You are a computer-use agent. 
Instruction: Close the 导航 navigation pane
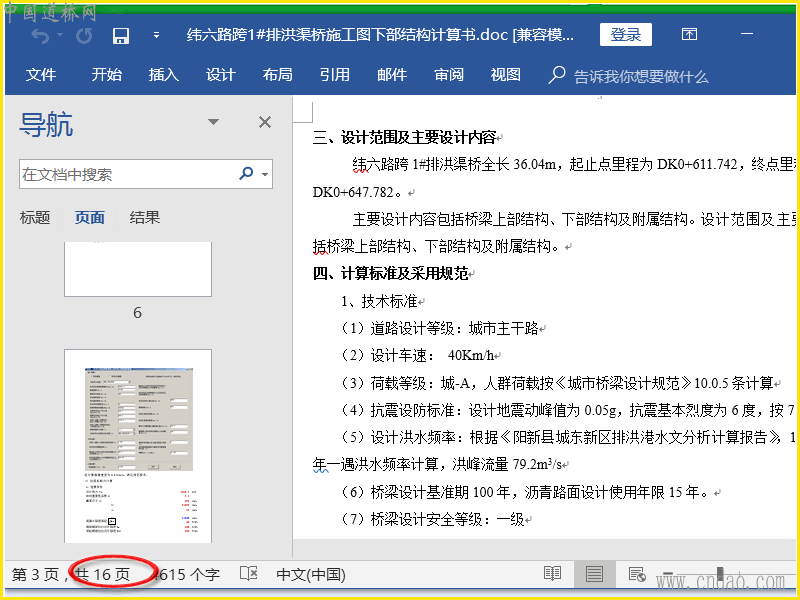tap(265, 122)
